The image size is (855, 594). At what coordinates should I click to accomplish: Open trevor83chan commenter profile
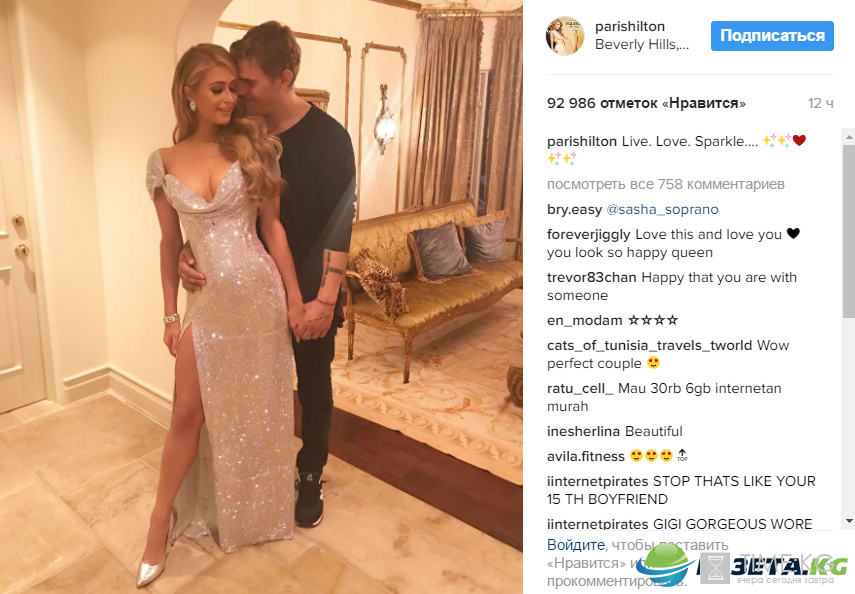[x=592, y=278]
